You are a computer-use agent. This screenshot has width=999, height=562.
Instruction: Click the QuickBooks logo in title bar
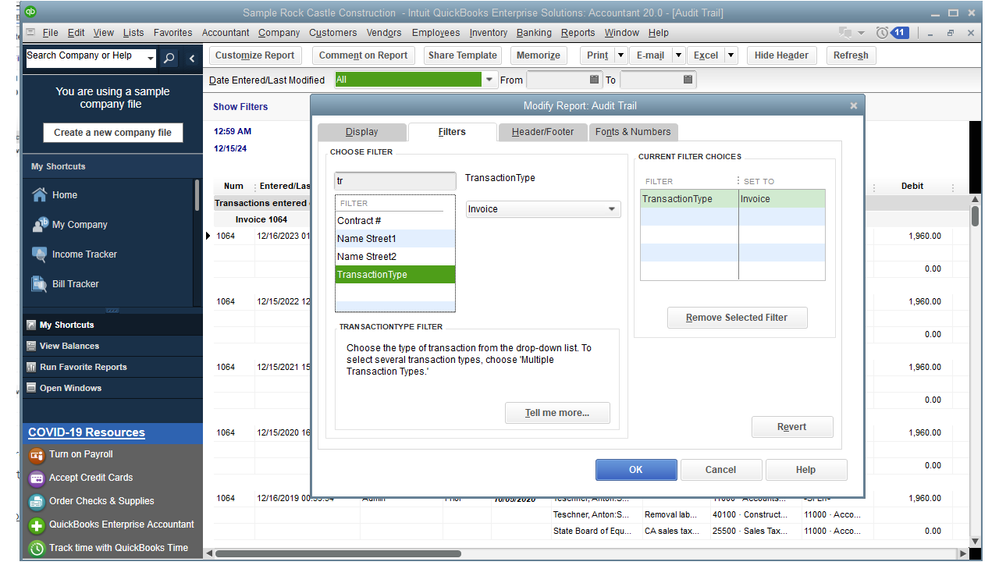click(31, 12)
